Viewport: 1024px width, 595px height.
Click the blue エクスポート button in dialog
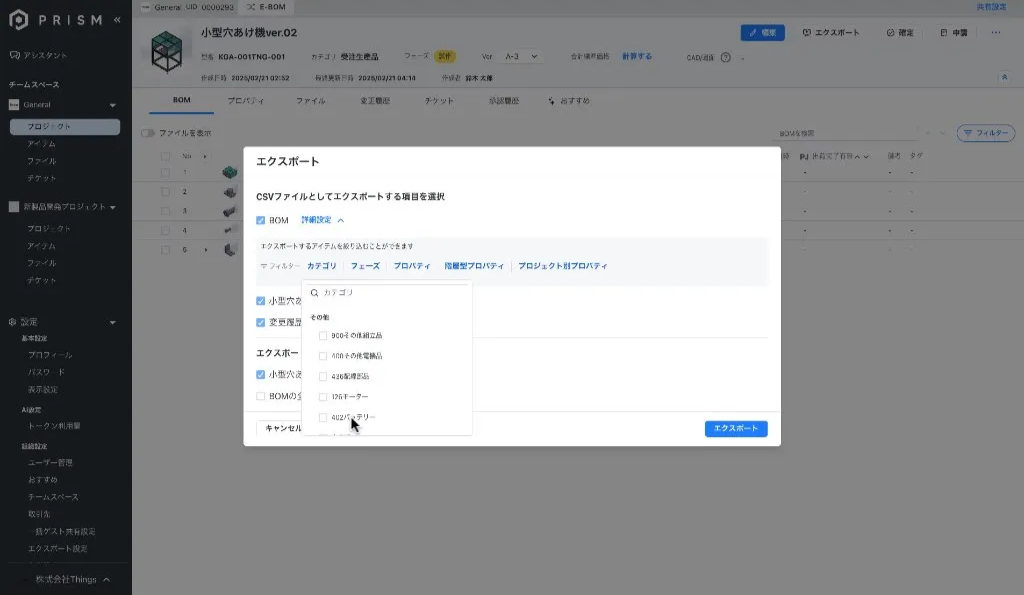pyautogui.click(x=735, y=429)
